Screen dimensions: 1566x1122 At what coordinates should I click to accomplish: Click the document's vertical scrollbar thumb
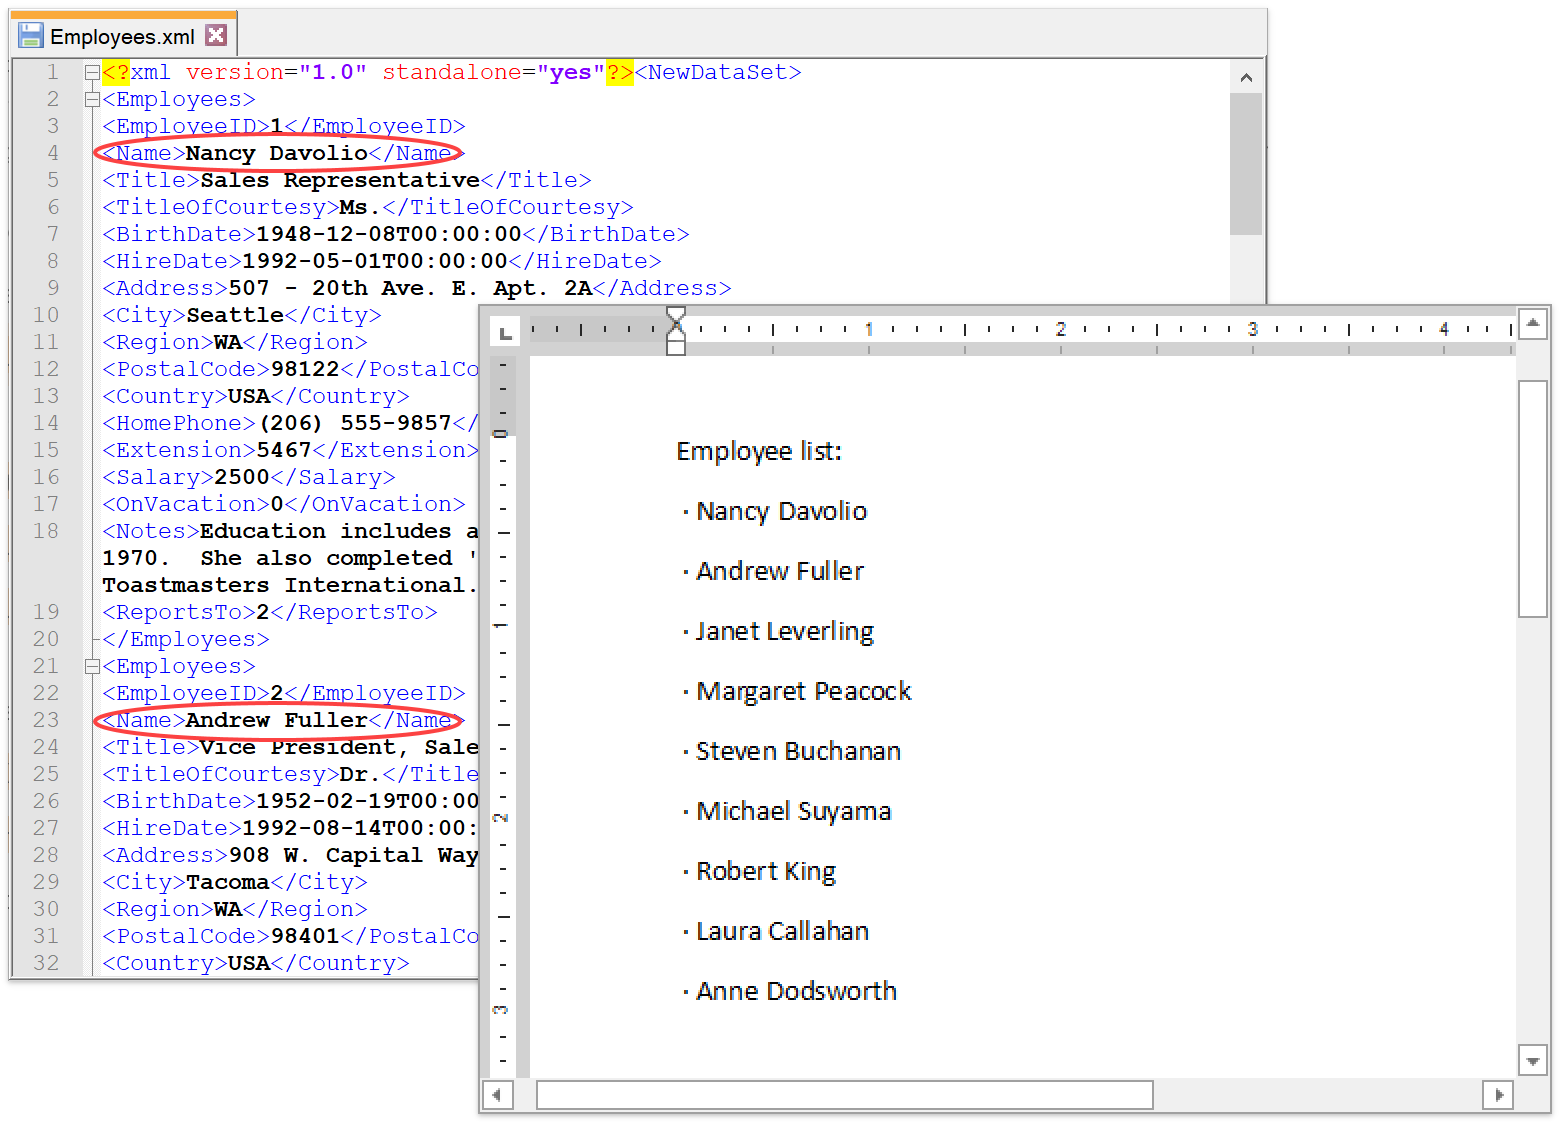(x=1532, y=498)
